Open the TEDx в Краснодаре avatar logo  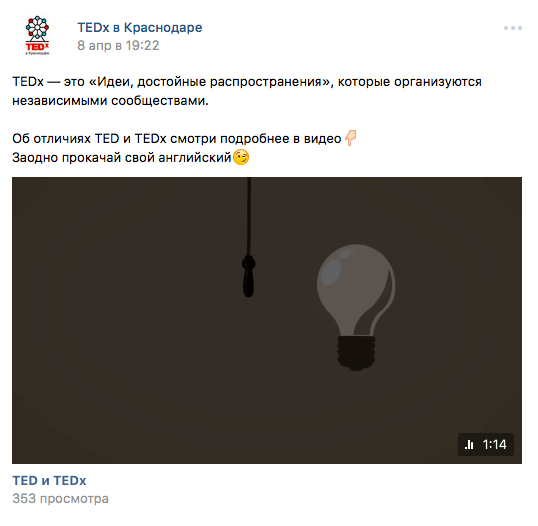[37, 35]
